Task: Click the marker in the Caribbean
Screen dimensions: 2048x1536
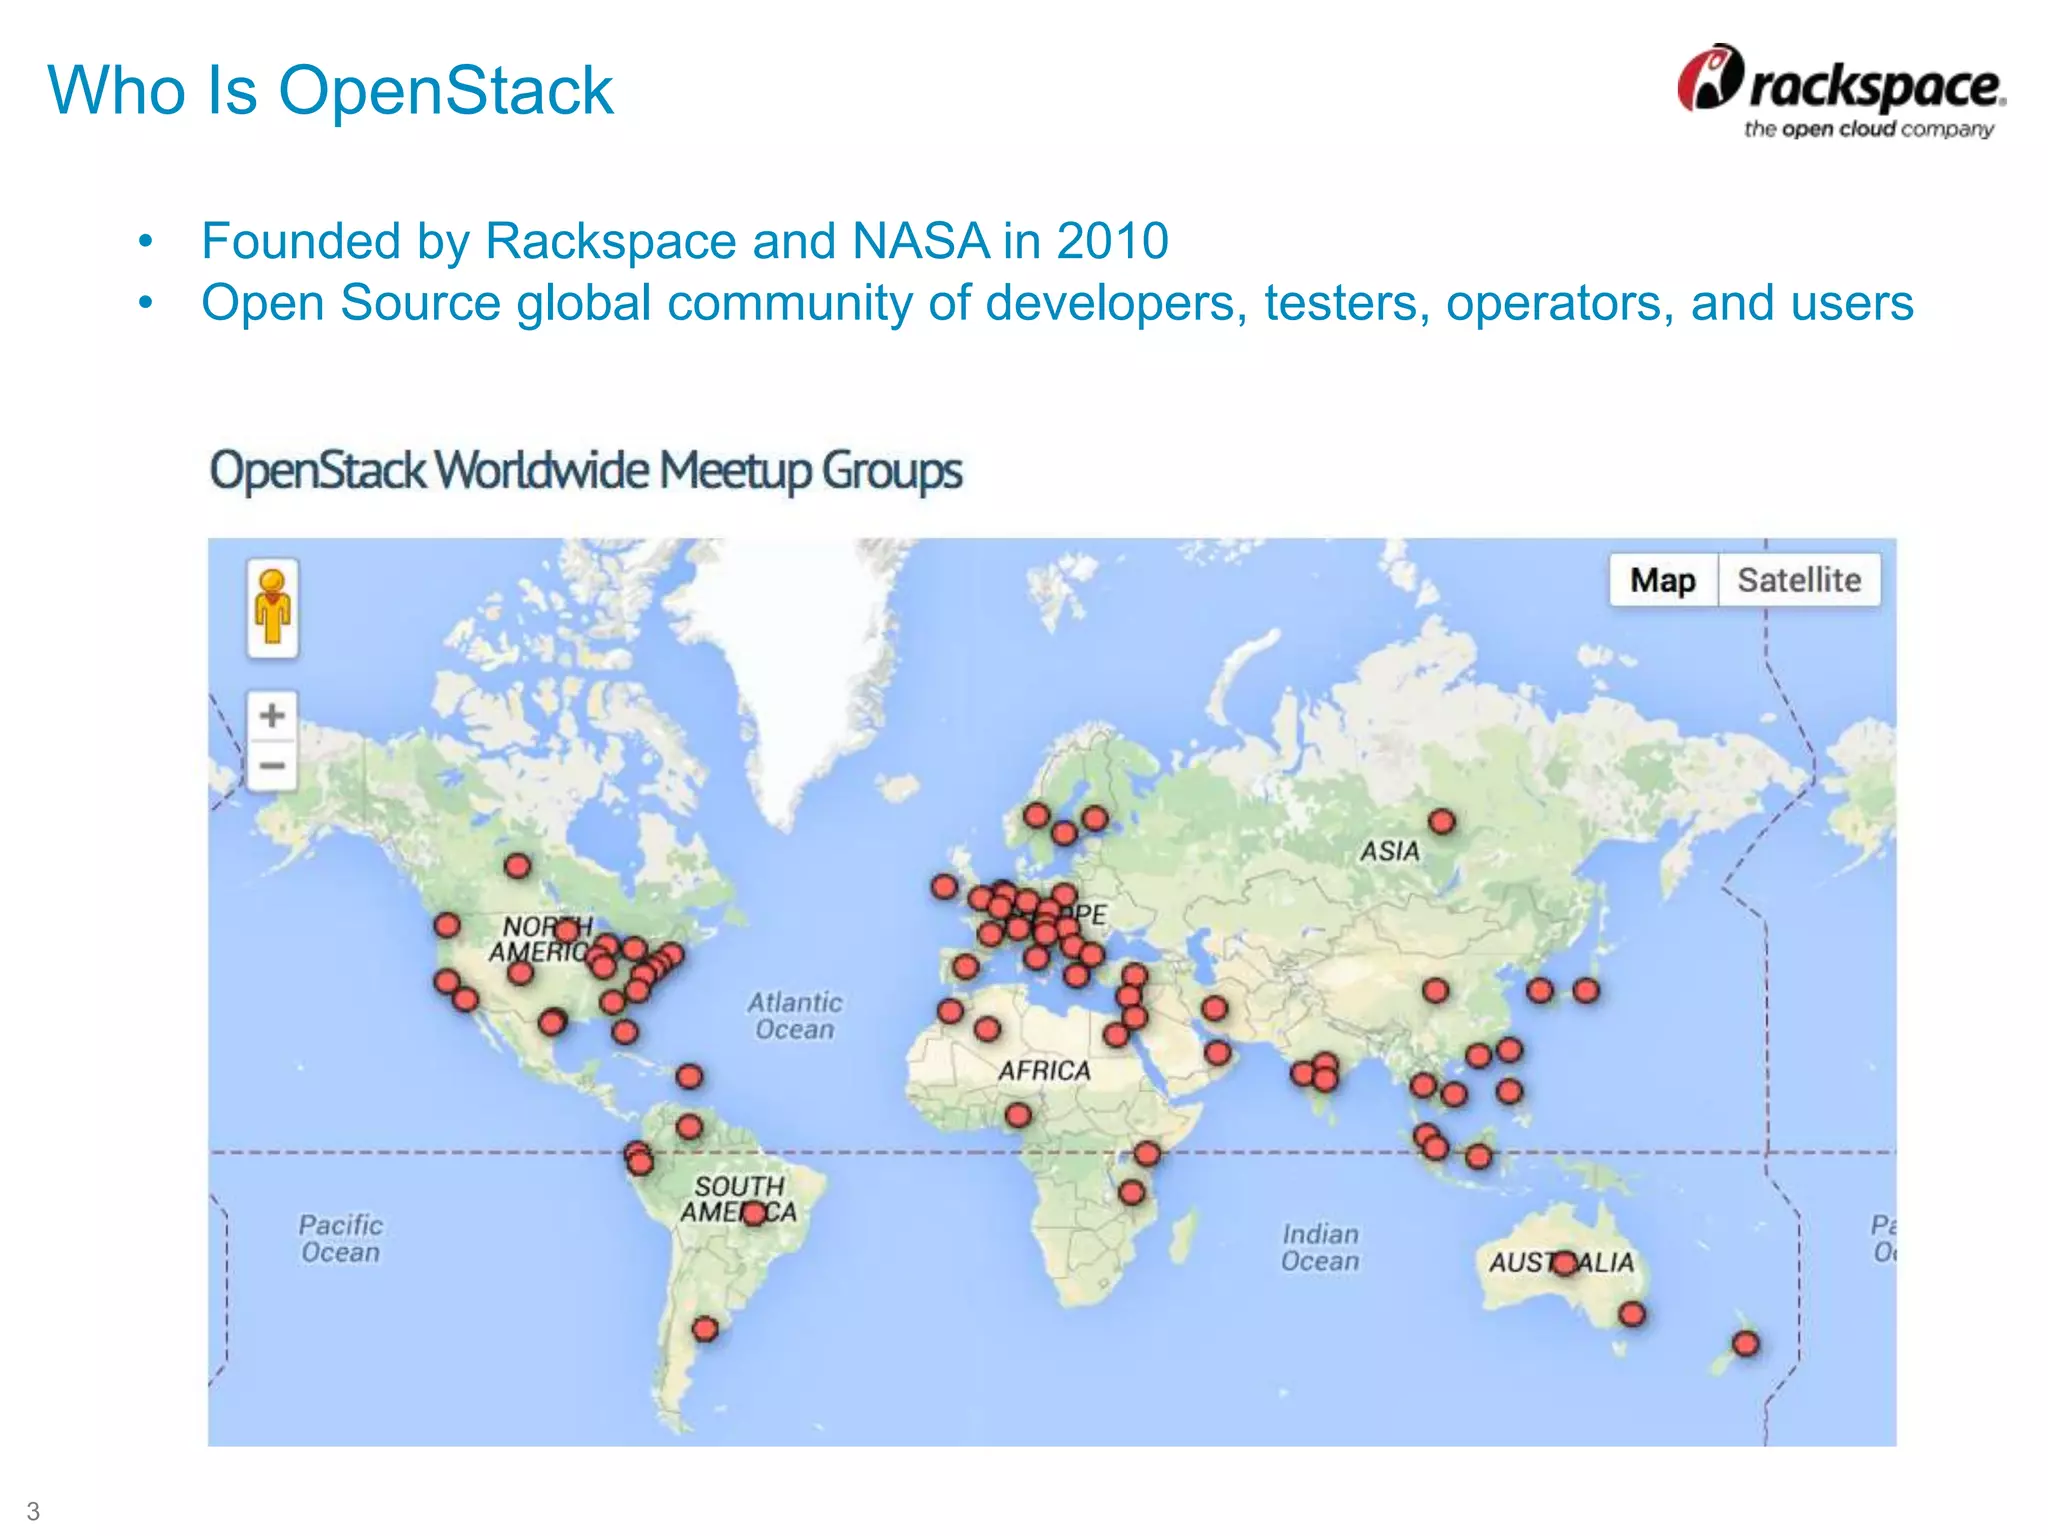Action: pos(689,1077)
